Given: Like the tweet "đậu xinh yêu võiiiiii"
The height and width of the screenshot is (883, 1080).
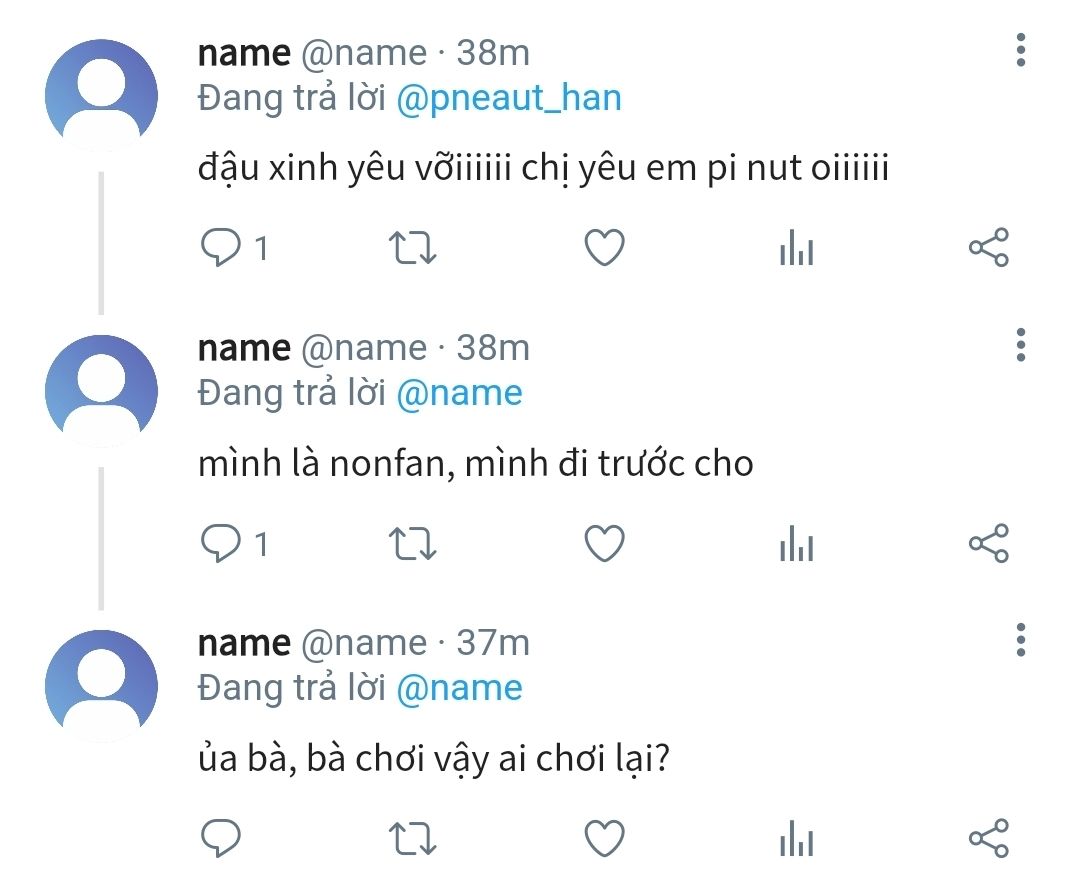Looking at the screenshot, I should pyautogui.click(x=604, y=248).
